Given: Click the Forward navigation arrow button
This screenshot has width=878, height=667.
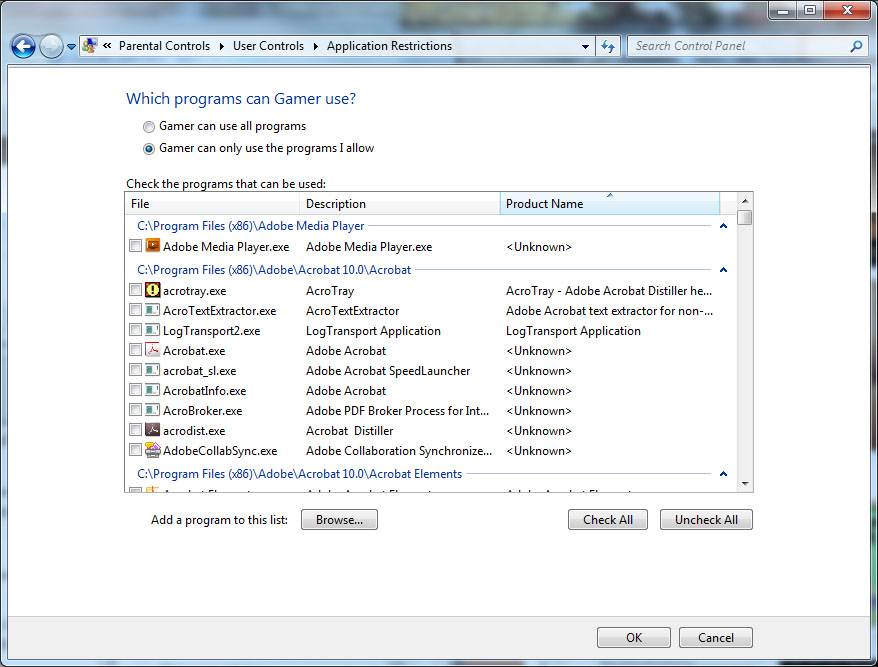Looking at the screenshot, I should coord(52,46).
